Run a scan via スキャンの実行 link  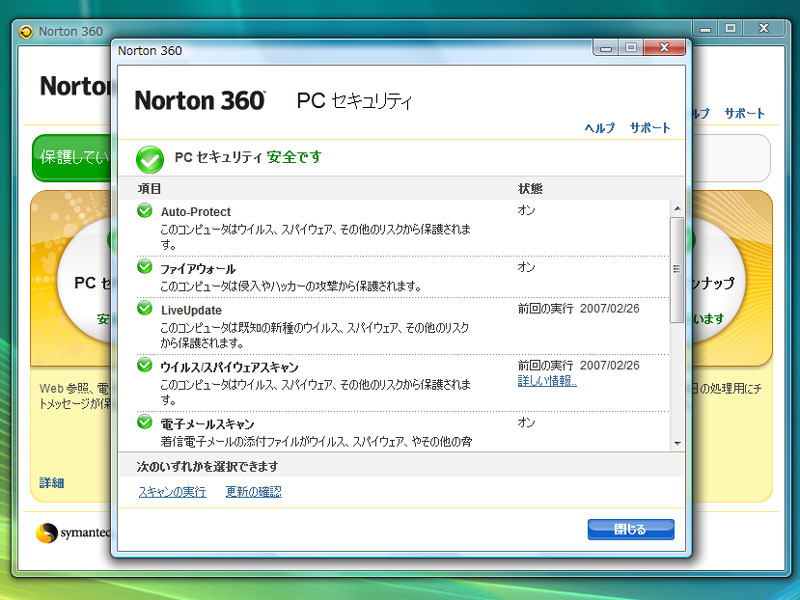[x=172, y=491]
